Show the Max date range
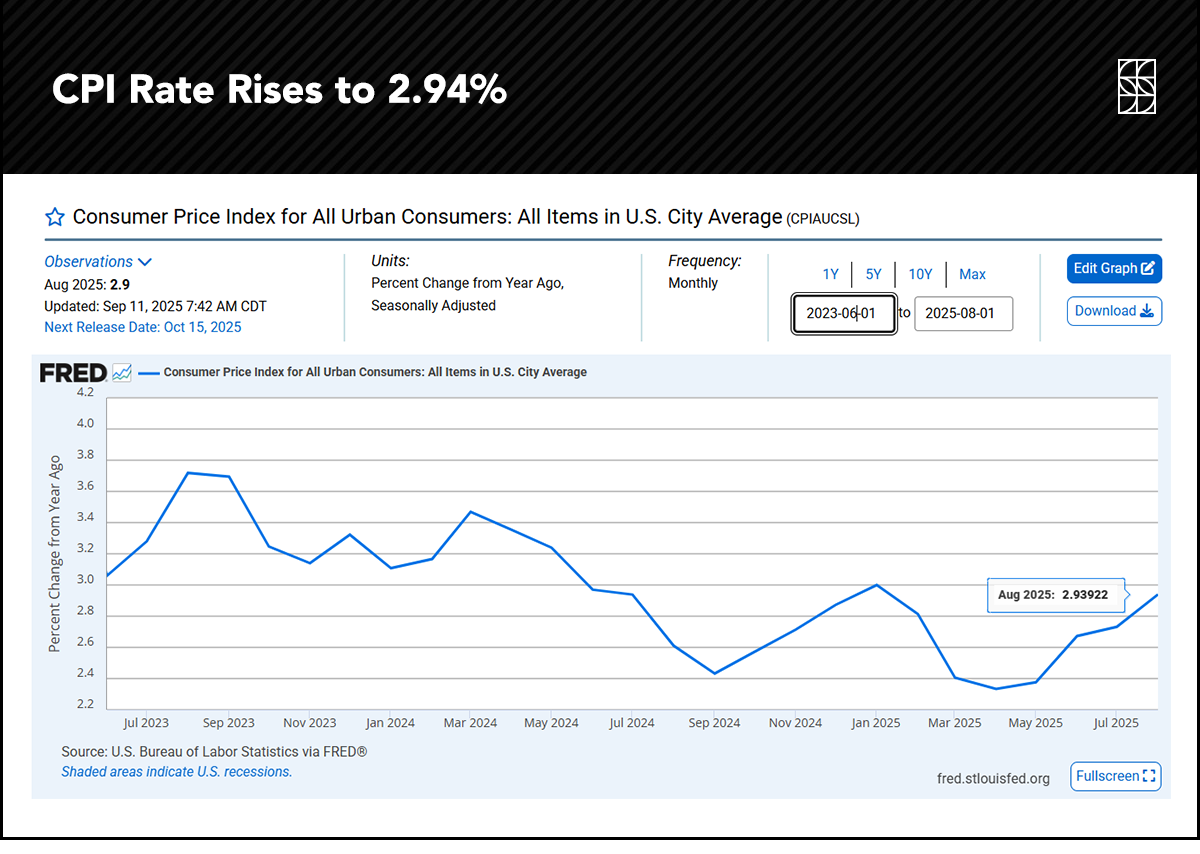Viewport: 1200px width, 854px height. pos(972,274)
